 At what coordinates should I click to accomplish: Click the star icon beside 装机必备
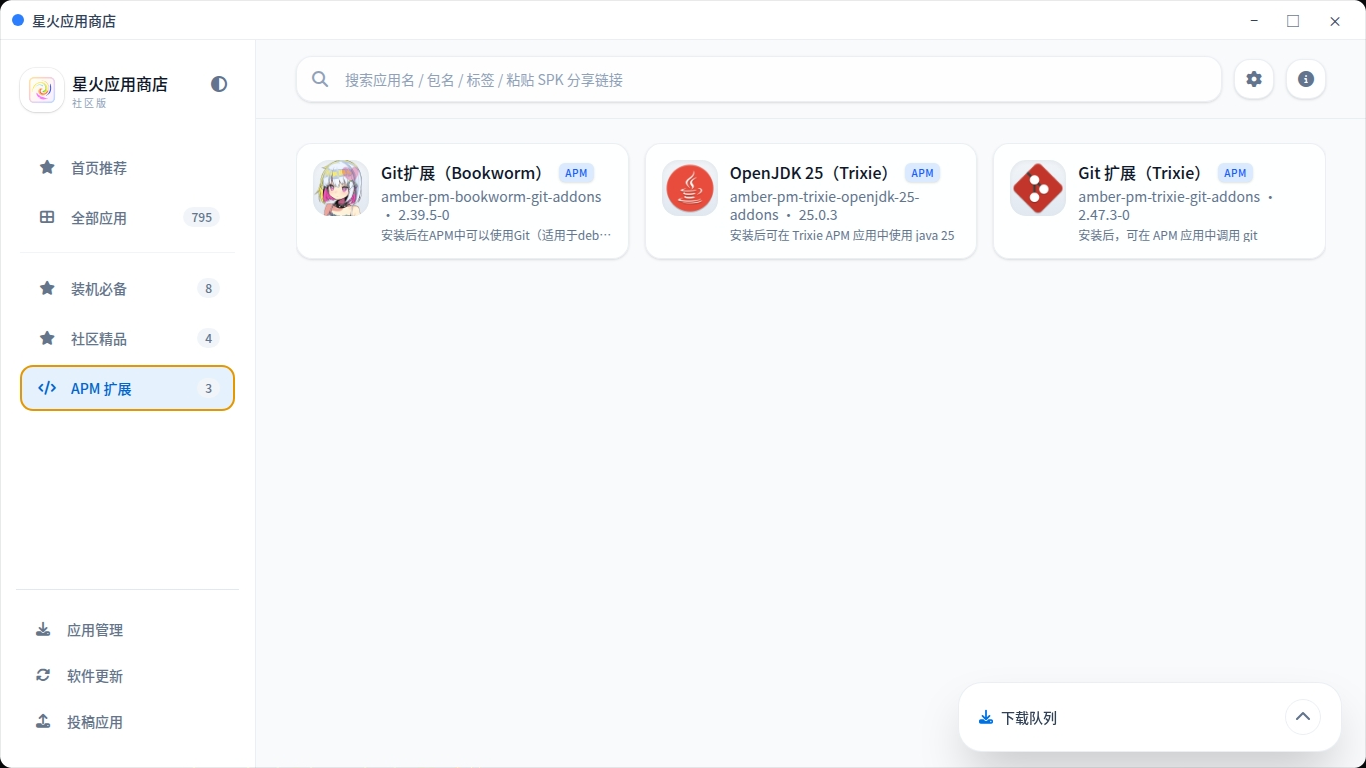click(x=47, y=288)
